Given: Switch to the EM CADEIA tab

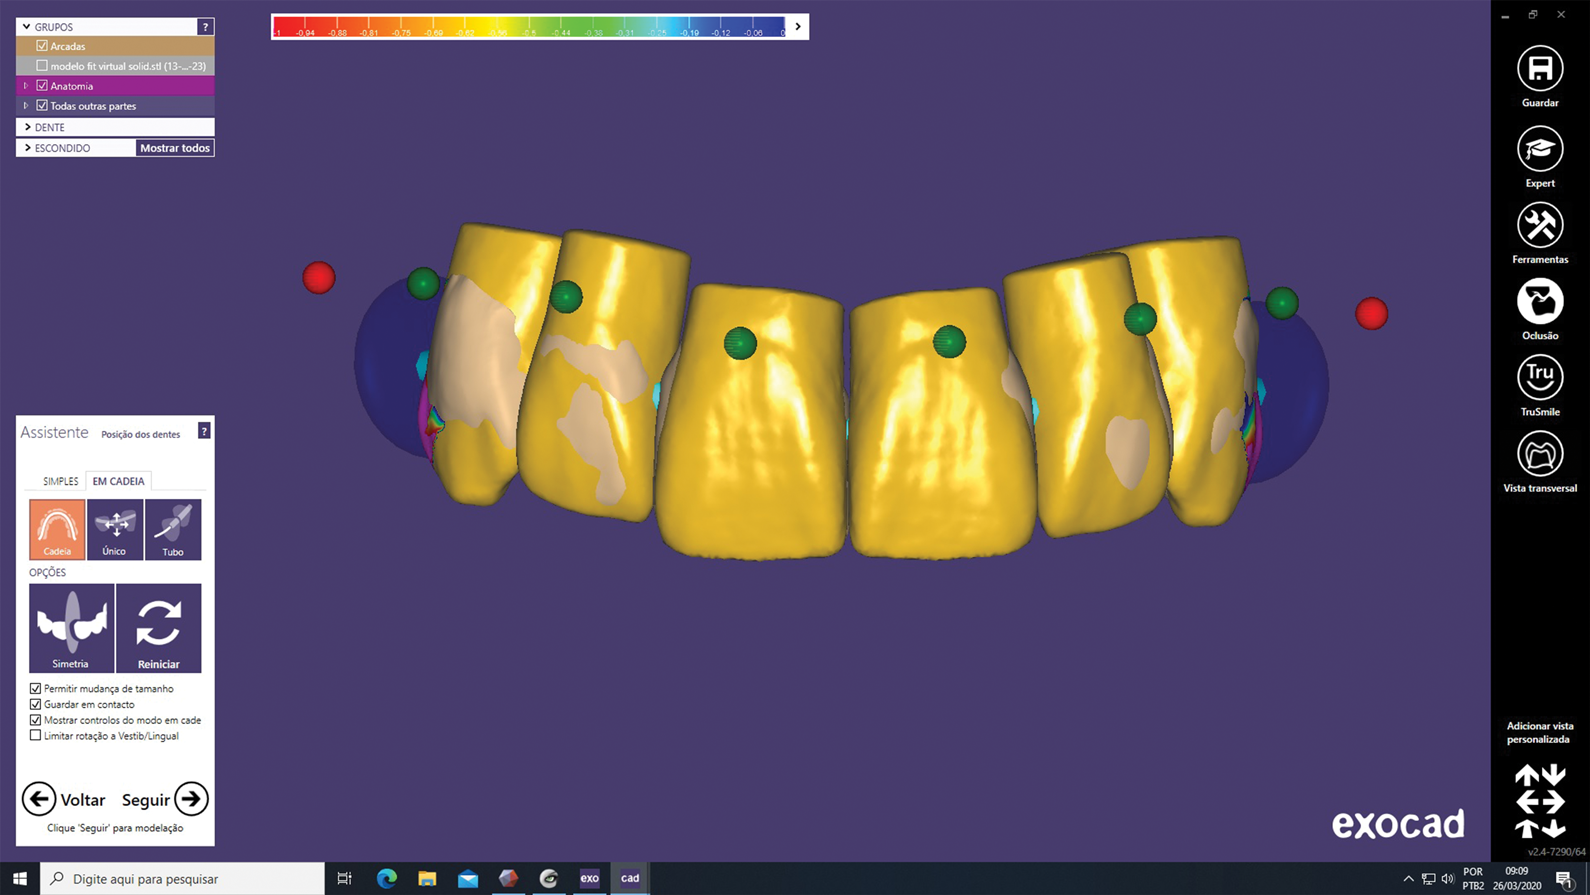Looking at the screenshot, I should coord(118,481).
